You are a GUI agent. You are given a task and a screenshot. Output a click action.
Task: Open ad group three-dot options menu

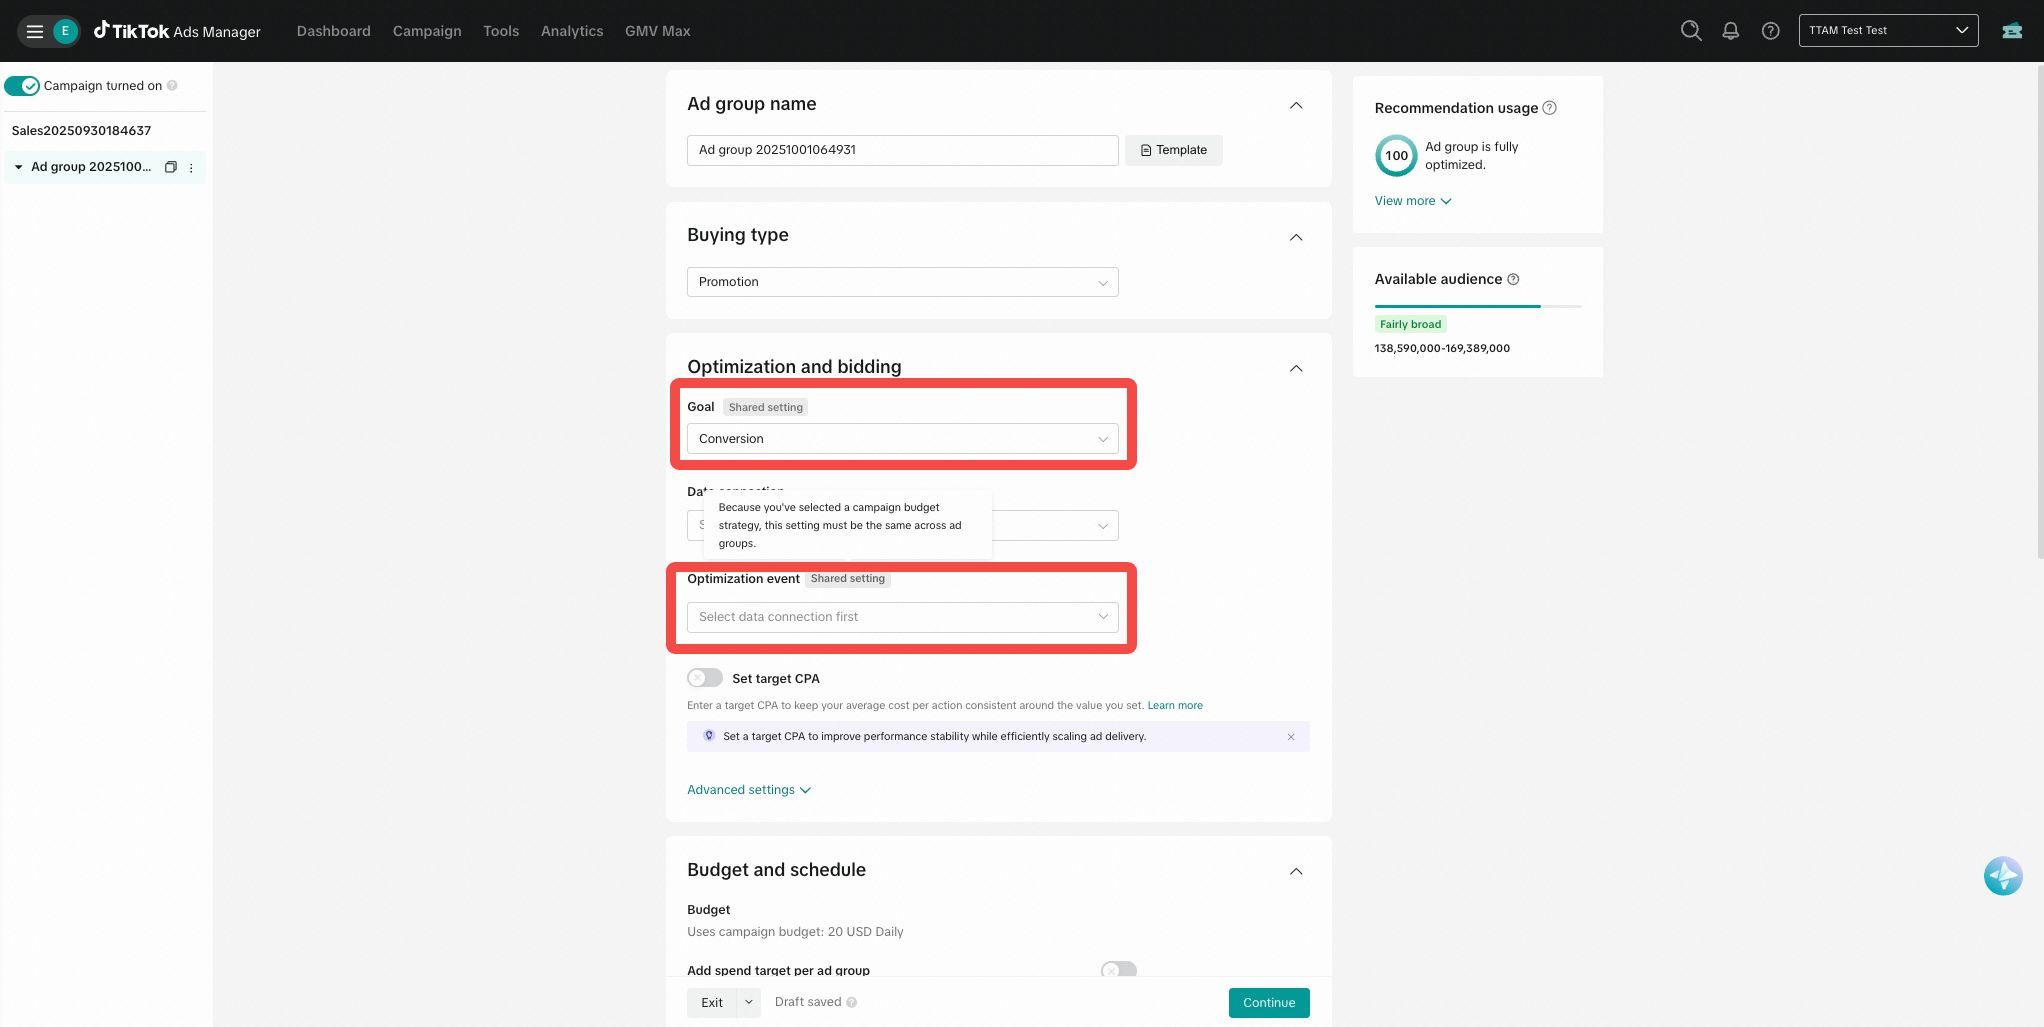(191, 168)
